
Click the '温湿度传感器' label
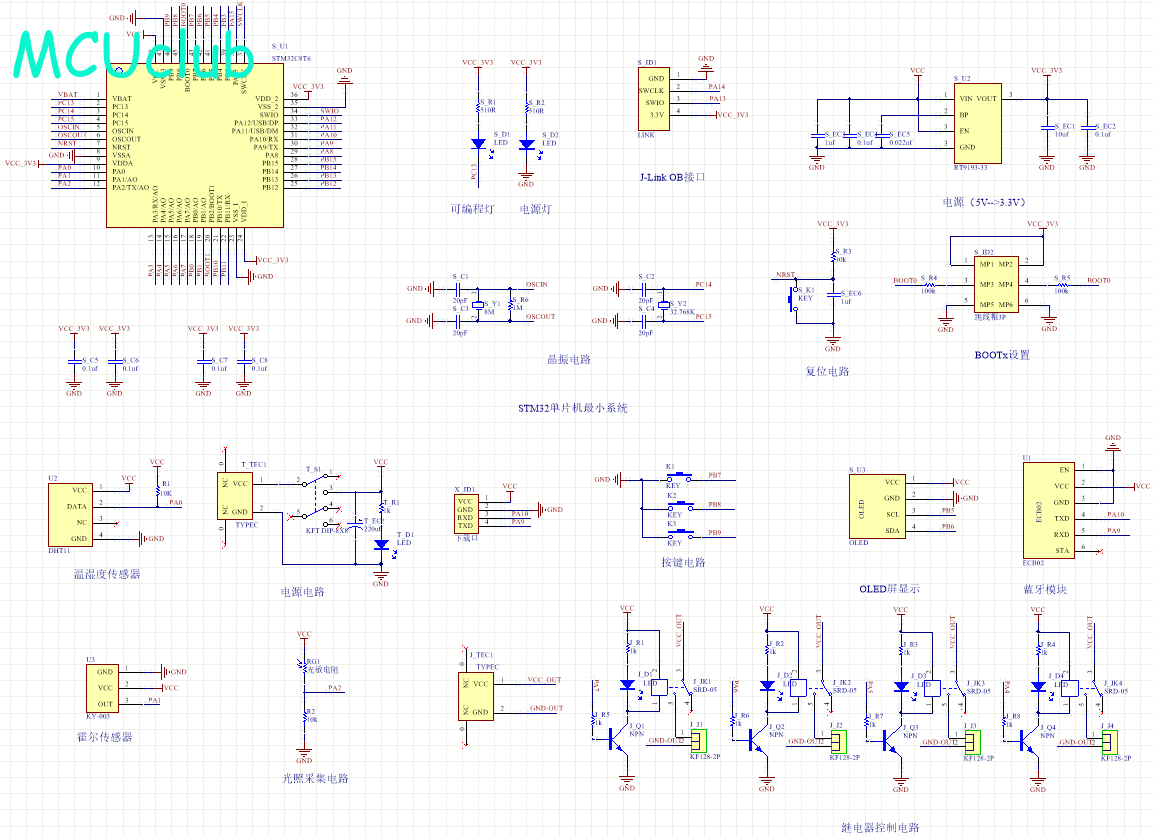tap(107, 574)
